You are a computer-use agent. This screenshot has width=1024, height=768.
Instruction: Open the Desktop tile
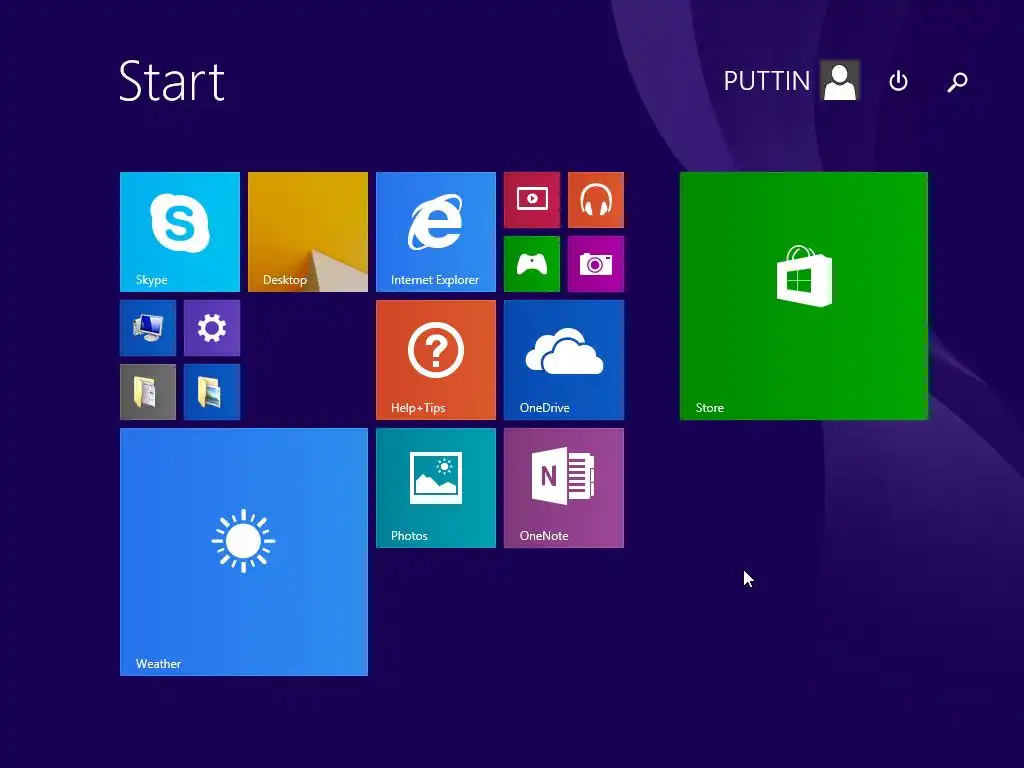click(308, 232)
